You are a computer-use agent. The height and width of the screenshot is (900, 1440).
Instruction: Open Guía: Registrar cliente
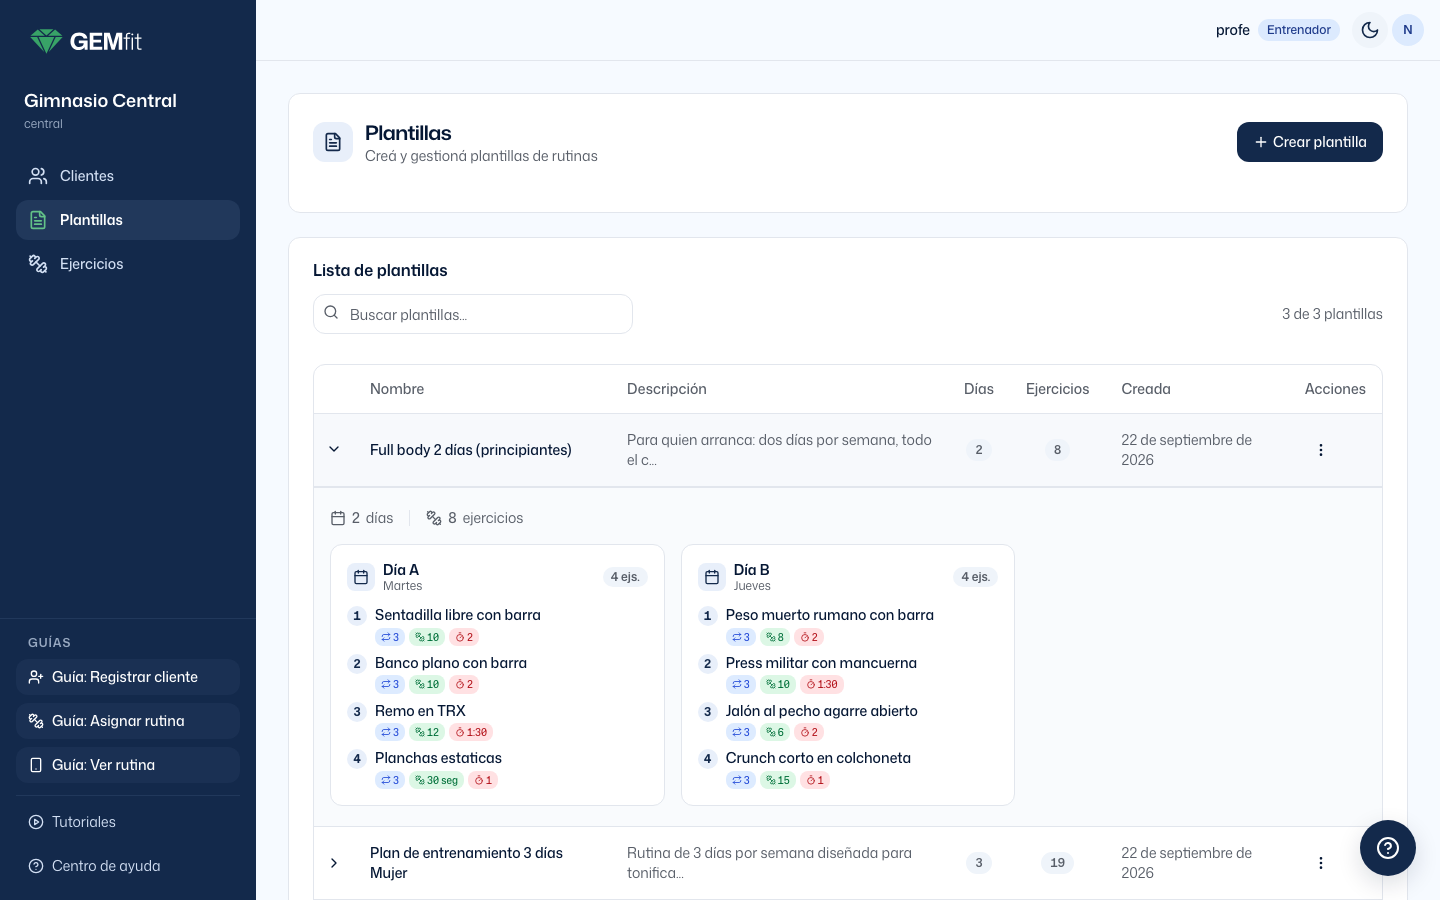point(128,677)
